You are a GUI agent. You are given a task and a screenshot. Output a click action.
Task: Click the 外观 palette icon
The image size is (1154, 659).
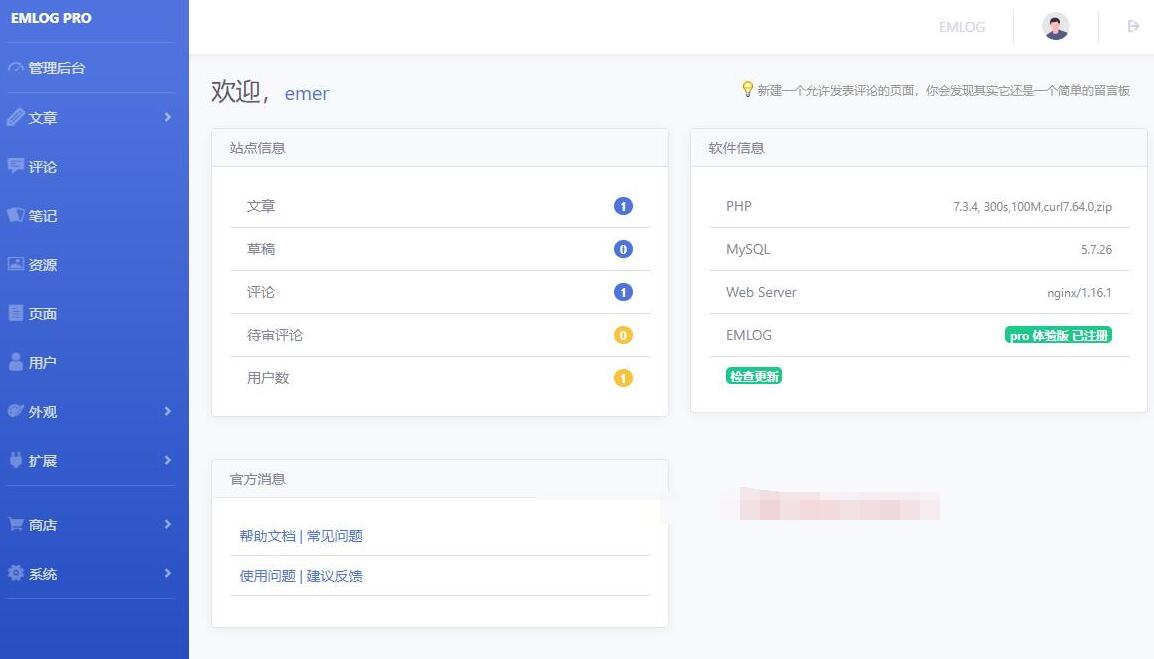click(x=18, y=411)
